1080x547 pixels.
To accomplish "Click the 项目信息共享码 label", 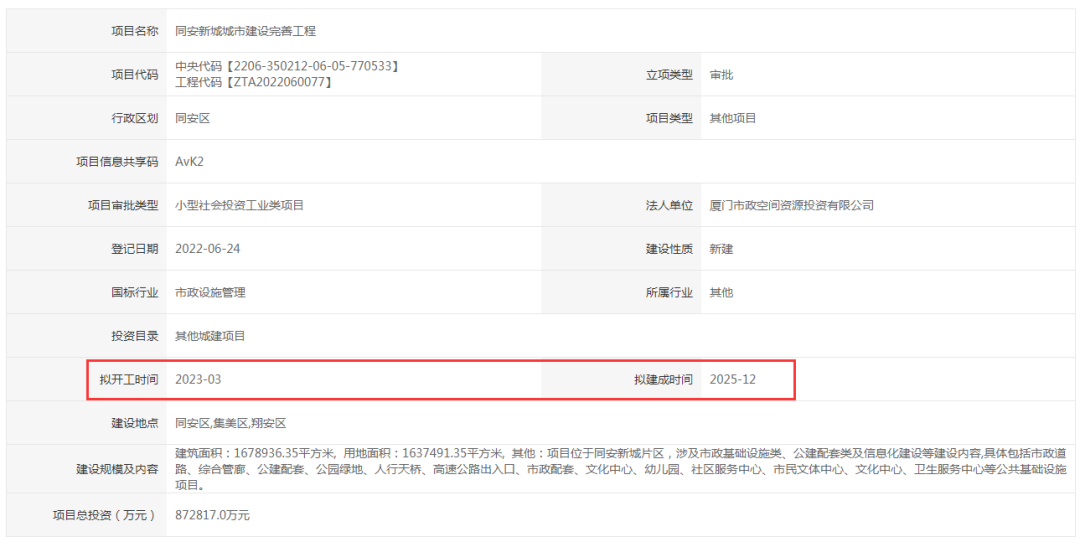I will [x=117, y=162].
